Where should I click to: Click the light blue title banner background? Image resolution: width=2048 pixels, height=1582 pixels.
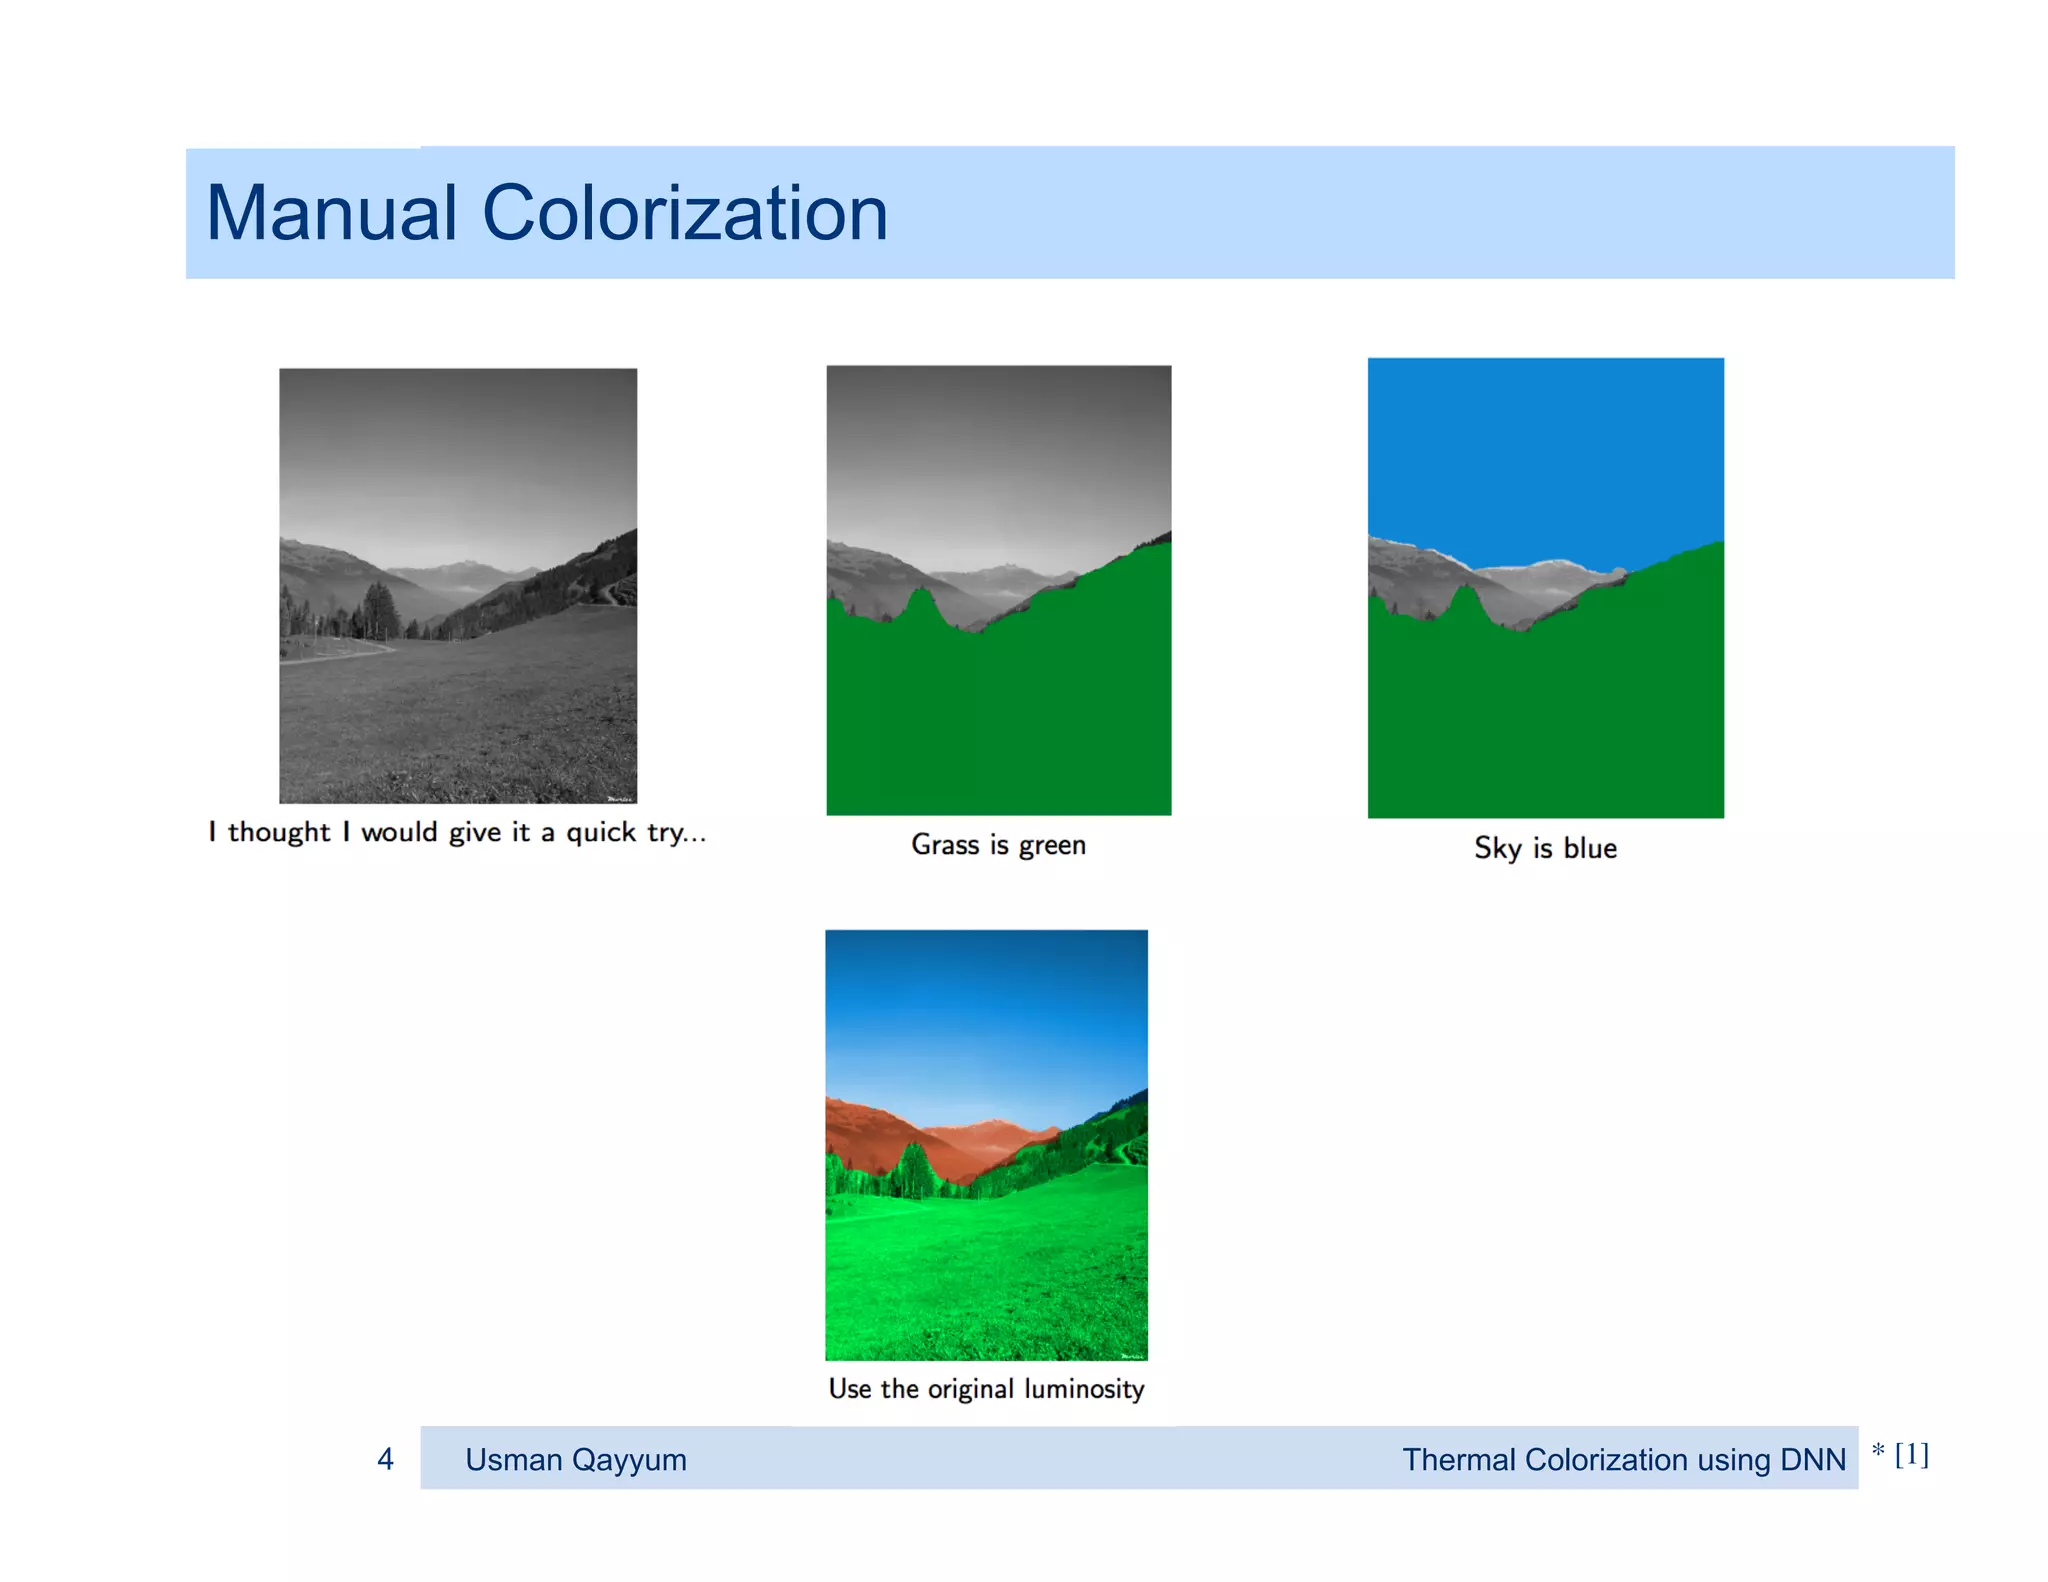point(1400,213)
